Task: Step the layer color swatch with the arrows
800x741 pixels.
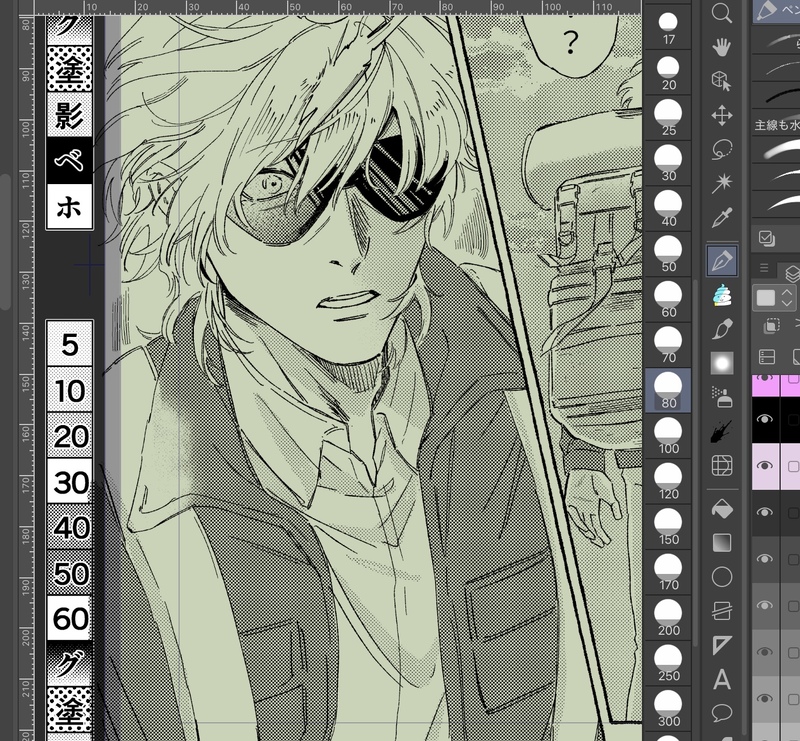Action: (x=787, y=298)
